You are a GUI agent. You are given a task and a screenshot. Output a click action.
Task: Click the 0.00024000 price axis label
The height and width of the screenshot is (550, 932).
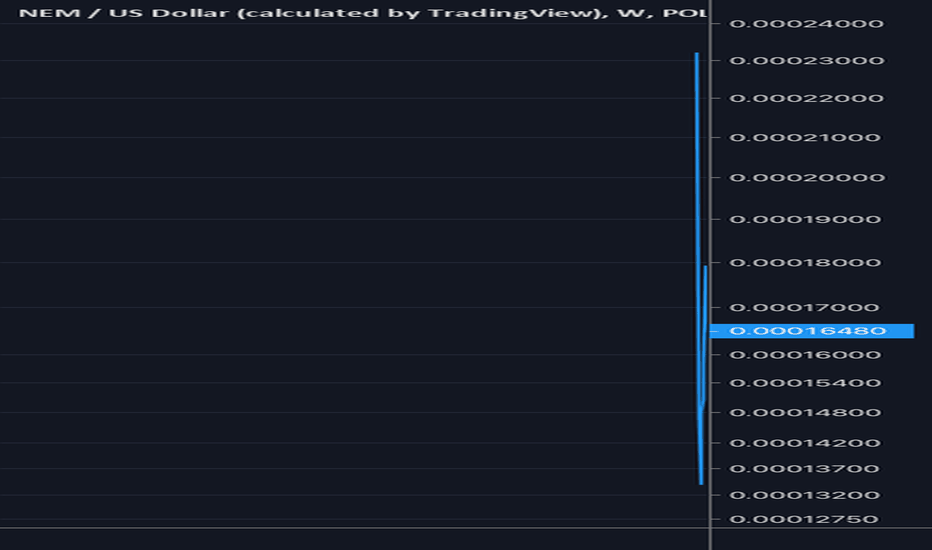point(807,23)
